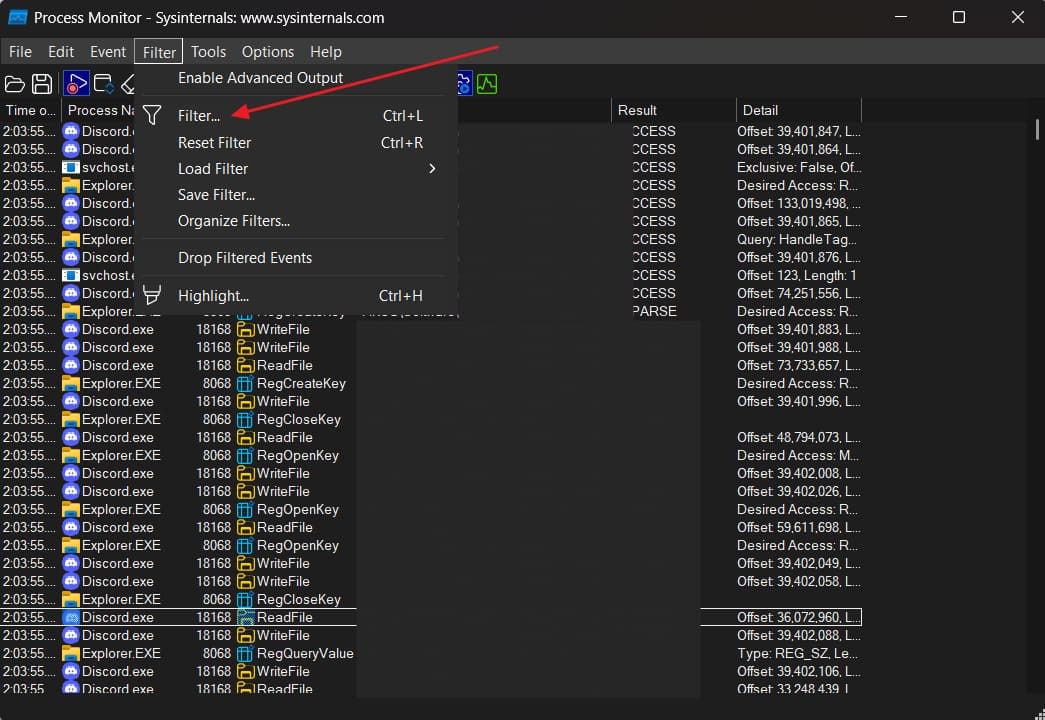Open the Options menu
The height and width of the screenshot is (720, 1045).
268,51
